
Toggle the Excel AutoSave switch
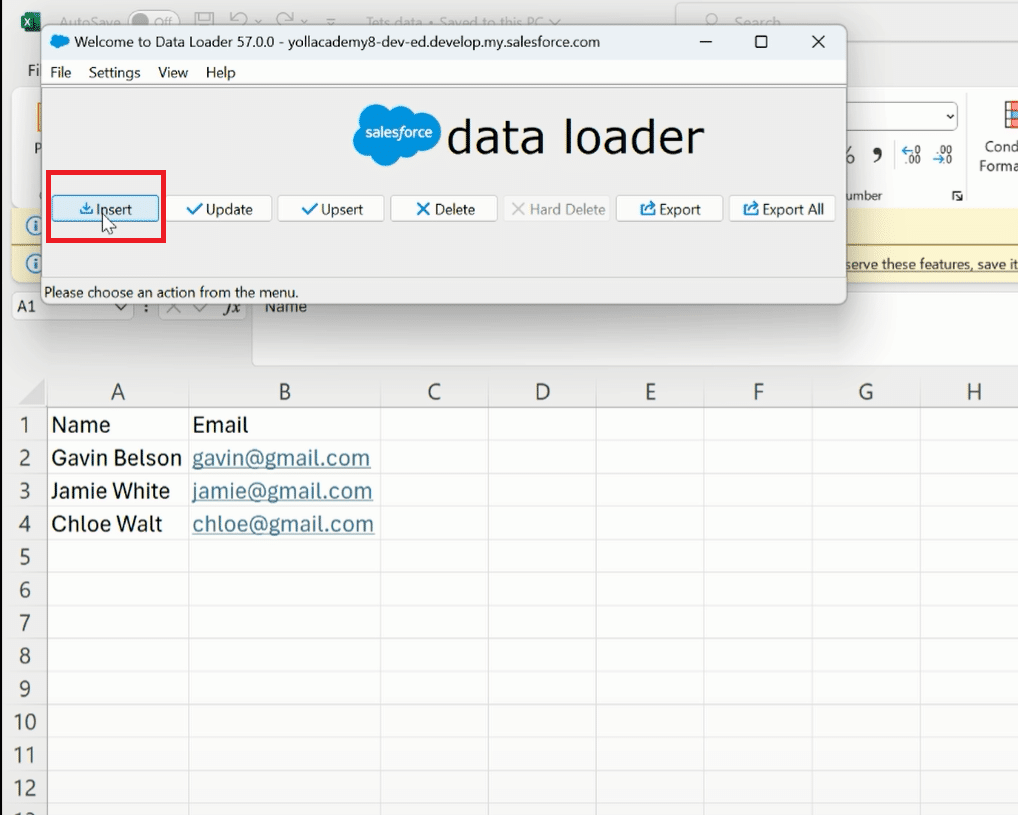coord(153,20)
